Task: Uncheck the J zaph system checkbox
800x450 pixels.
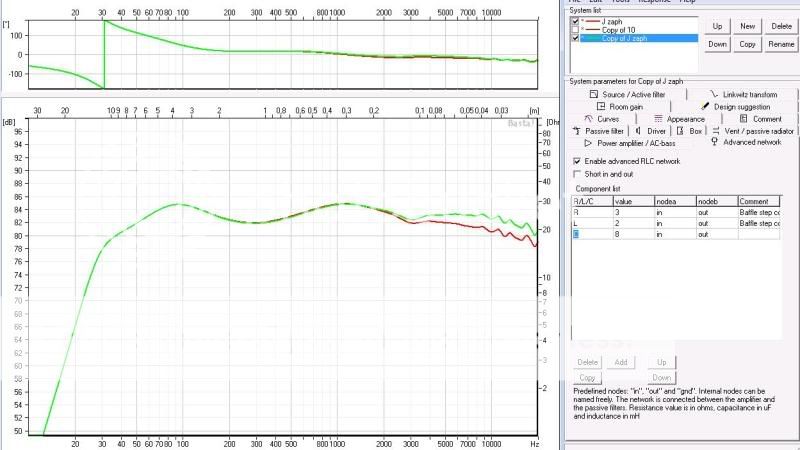Action: click(x=574, y=21)
